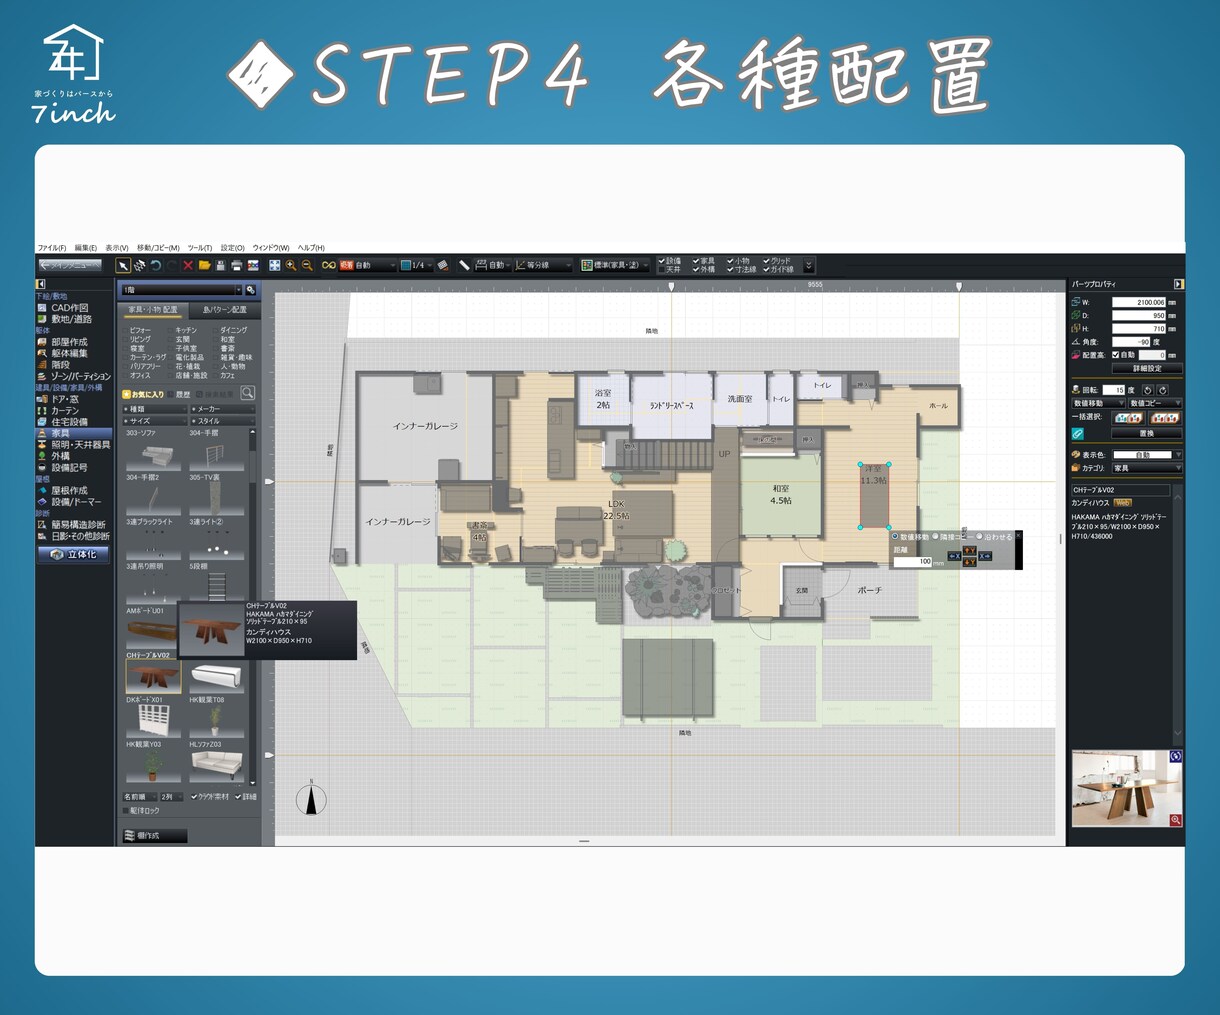Click the paperclip link icon

click(1078, 433)
